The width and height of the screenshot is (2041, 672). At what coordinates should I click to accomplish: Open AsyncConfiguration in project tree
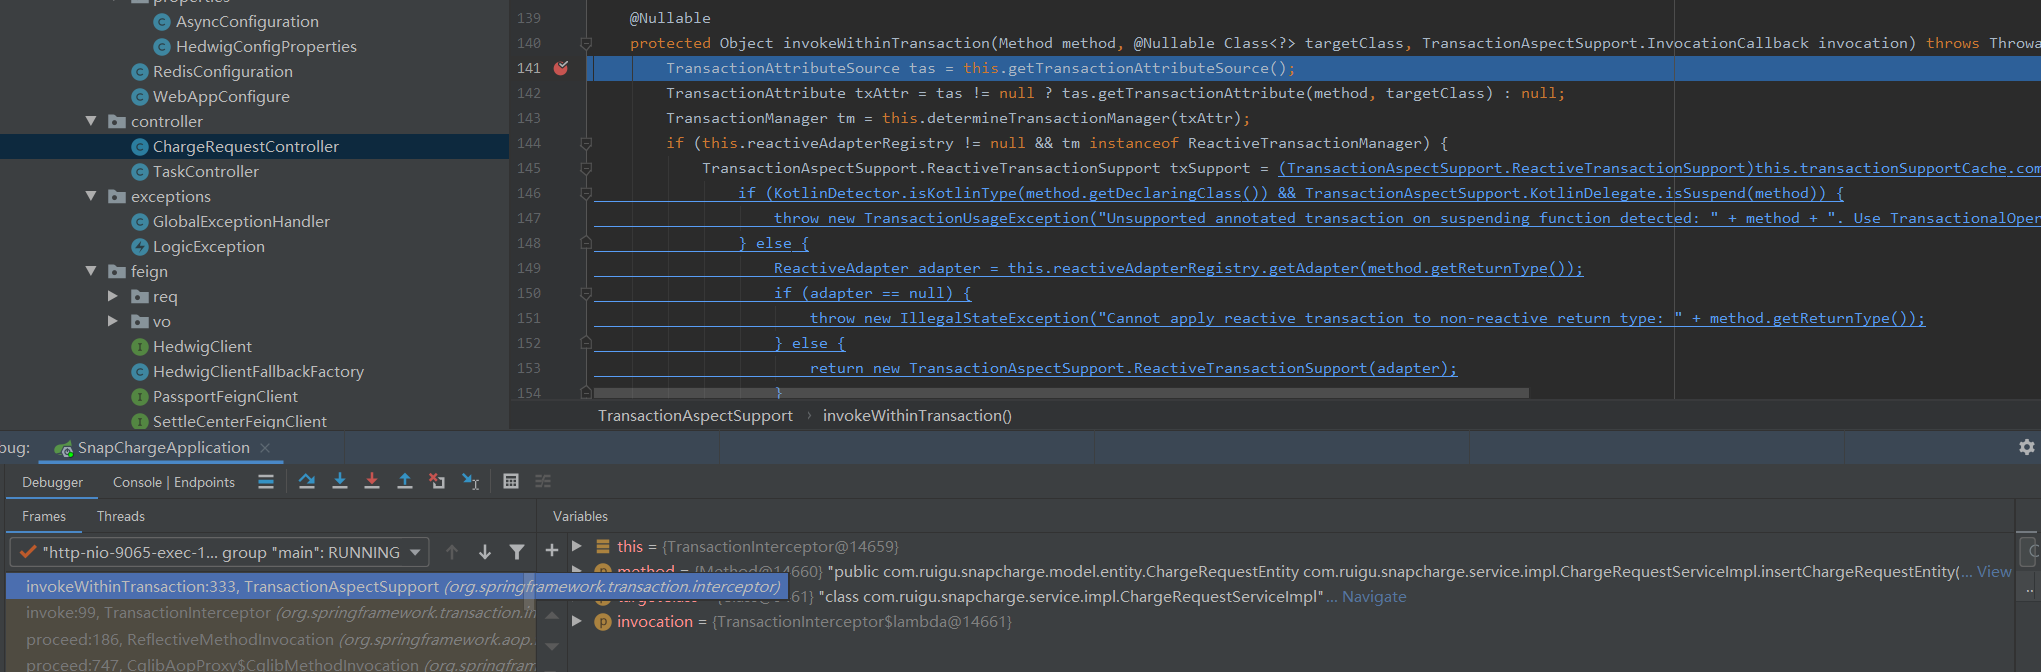(247, 22)
